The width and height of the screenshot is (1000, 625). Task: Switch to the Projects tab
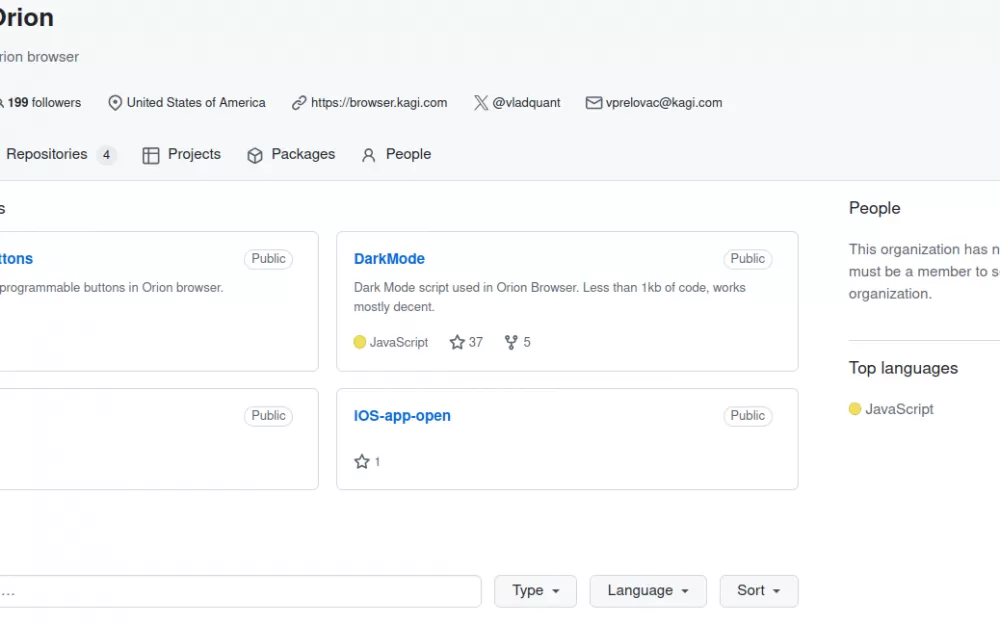(182, 154)
